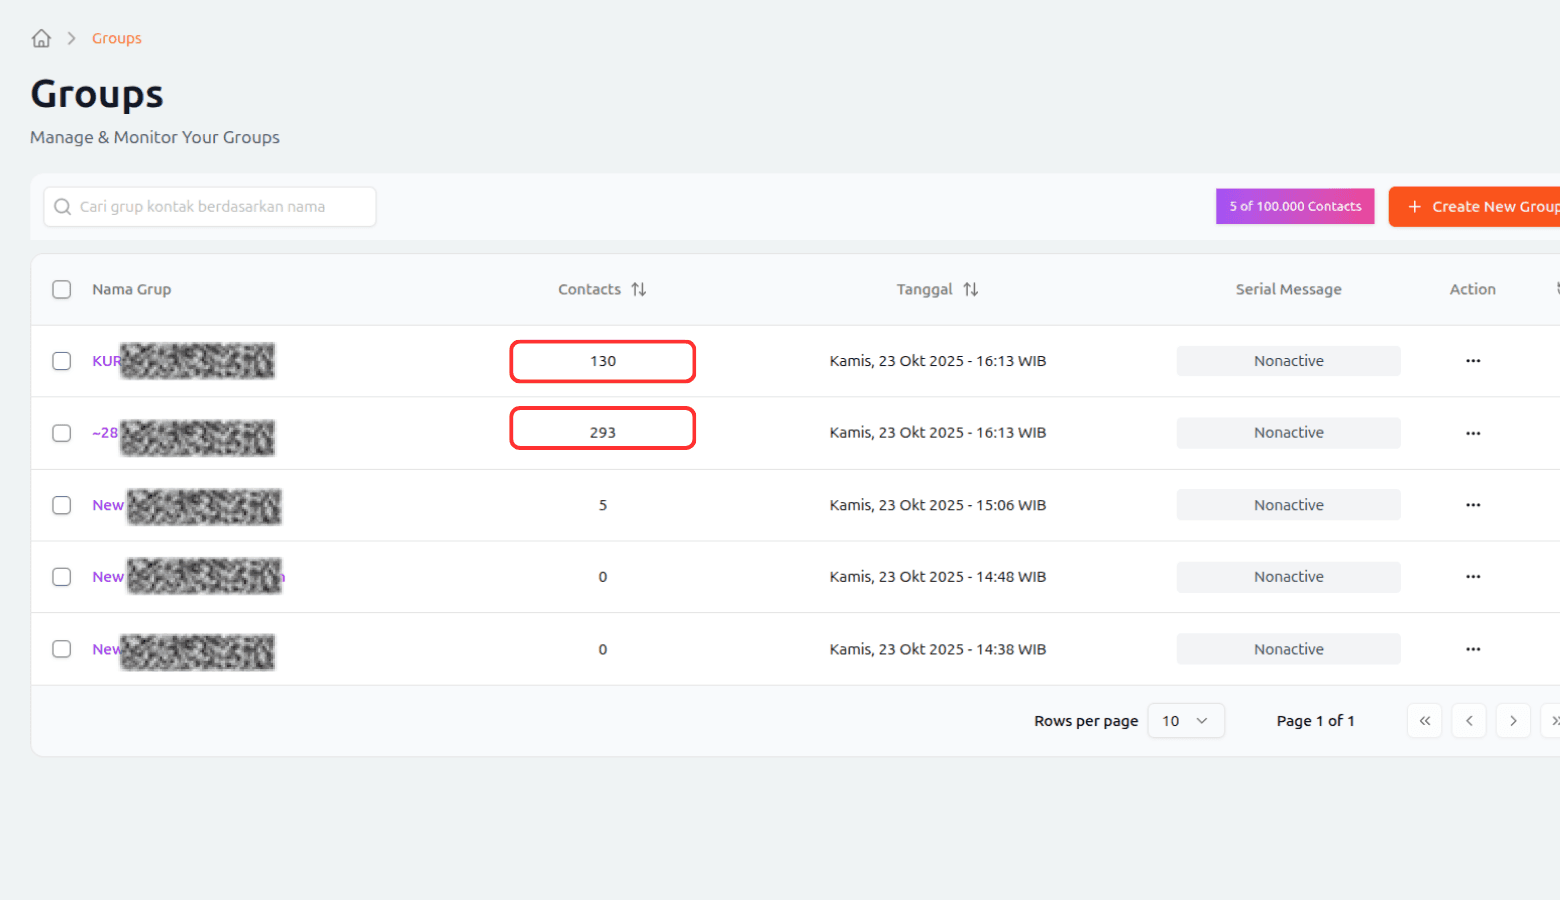The width and height of the screenshot is (1560, 900).
Task: Go to previous page arrow
Action: 1468,721
